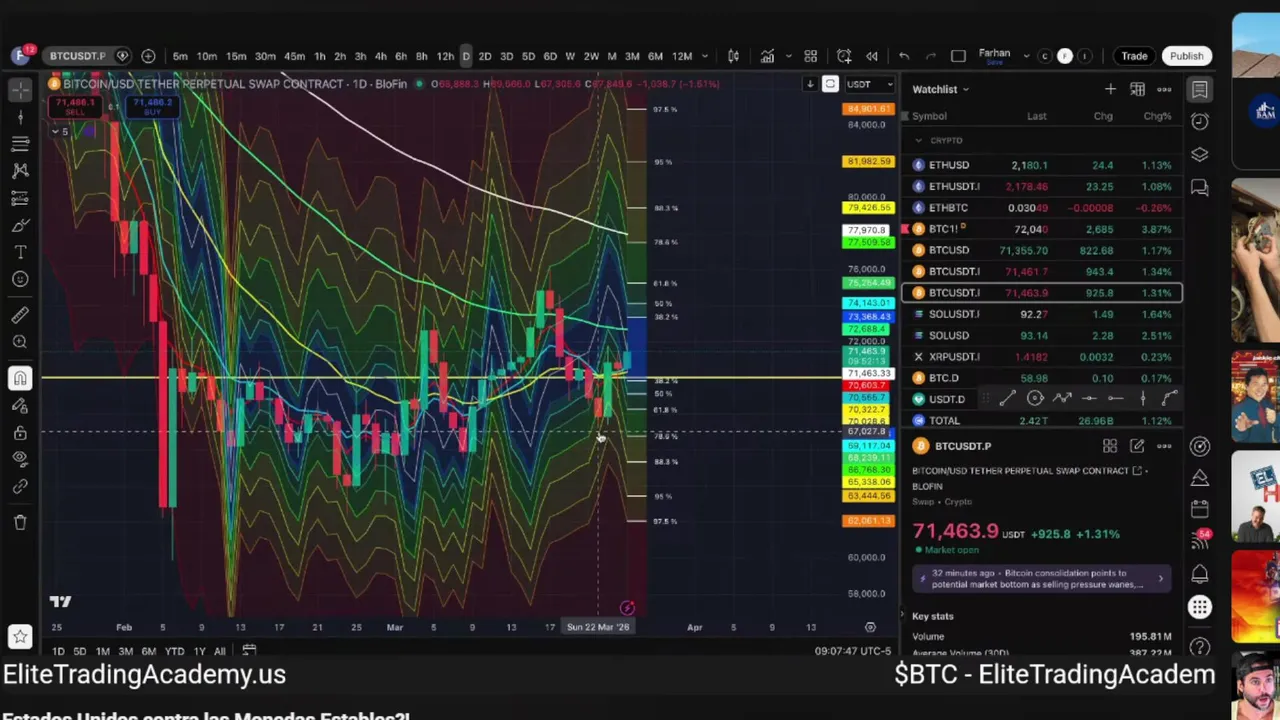Select BTCUSD in the watchlist
This screenshot has width=1280, height=720.
(x=1042, y=250)
